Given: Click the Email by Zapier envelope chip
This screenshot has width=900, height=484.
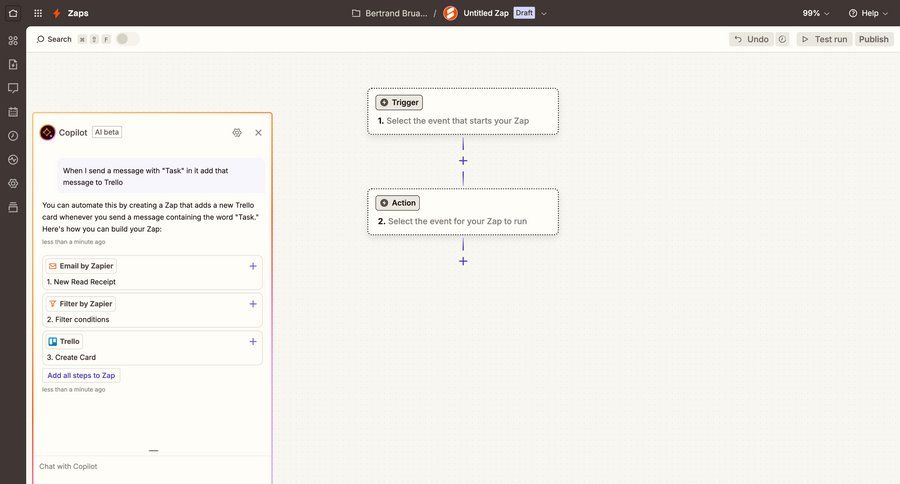Looking at the screenshot, I should [x=81, y=266].
